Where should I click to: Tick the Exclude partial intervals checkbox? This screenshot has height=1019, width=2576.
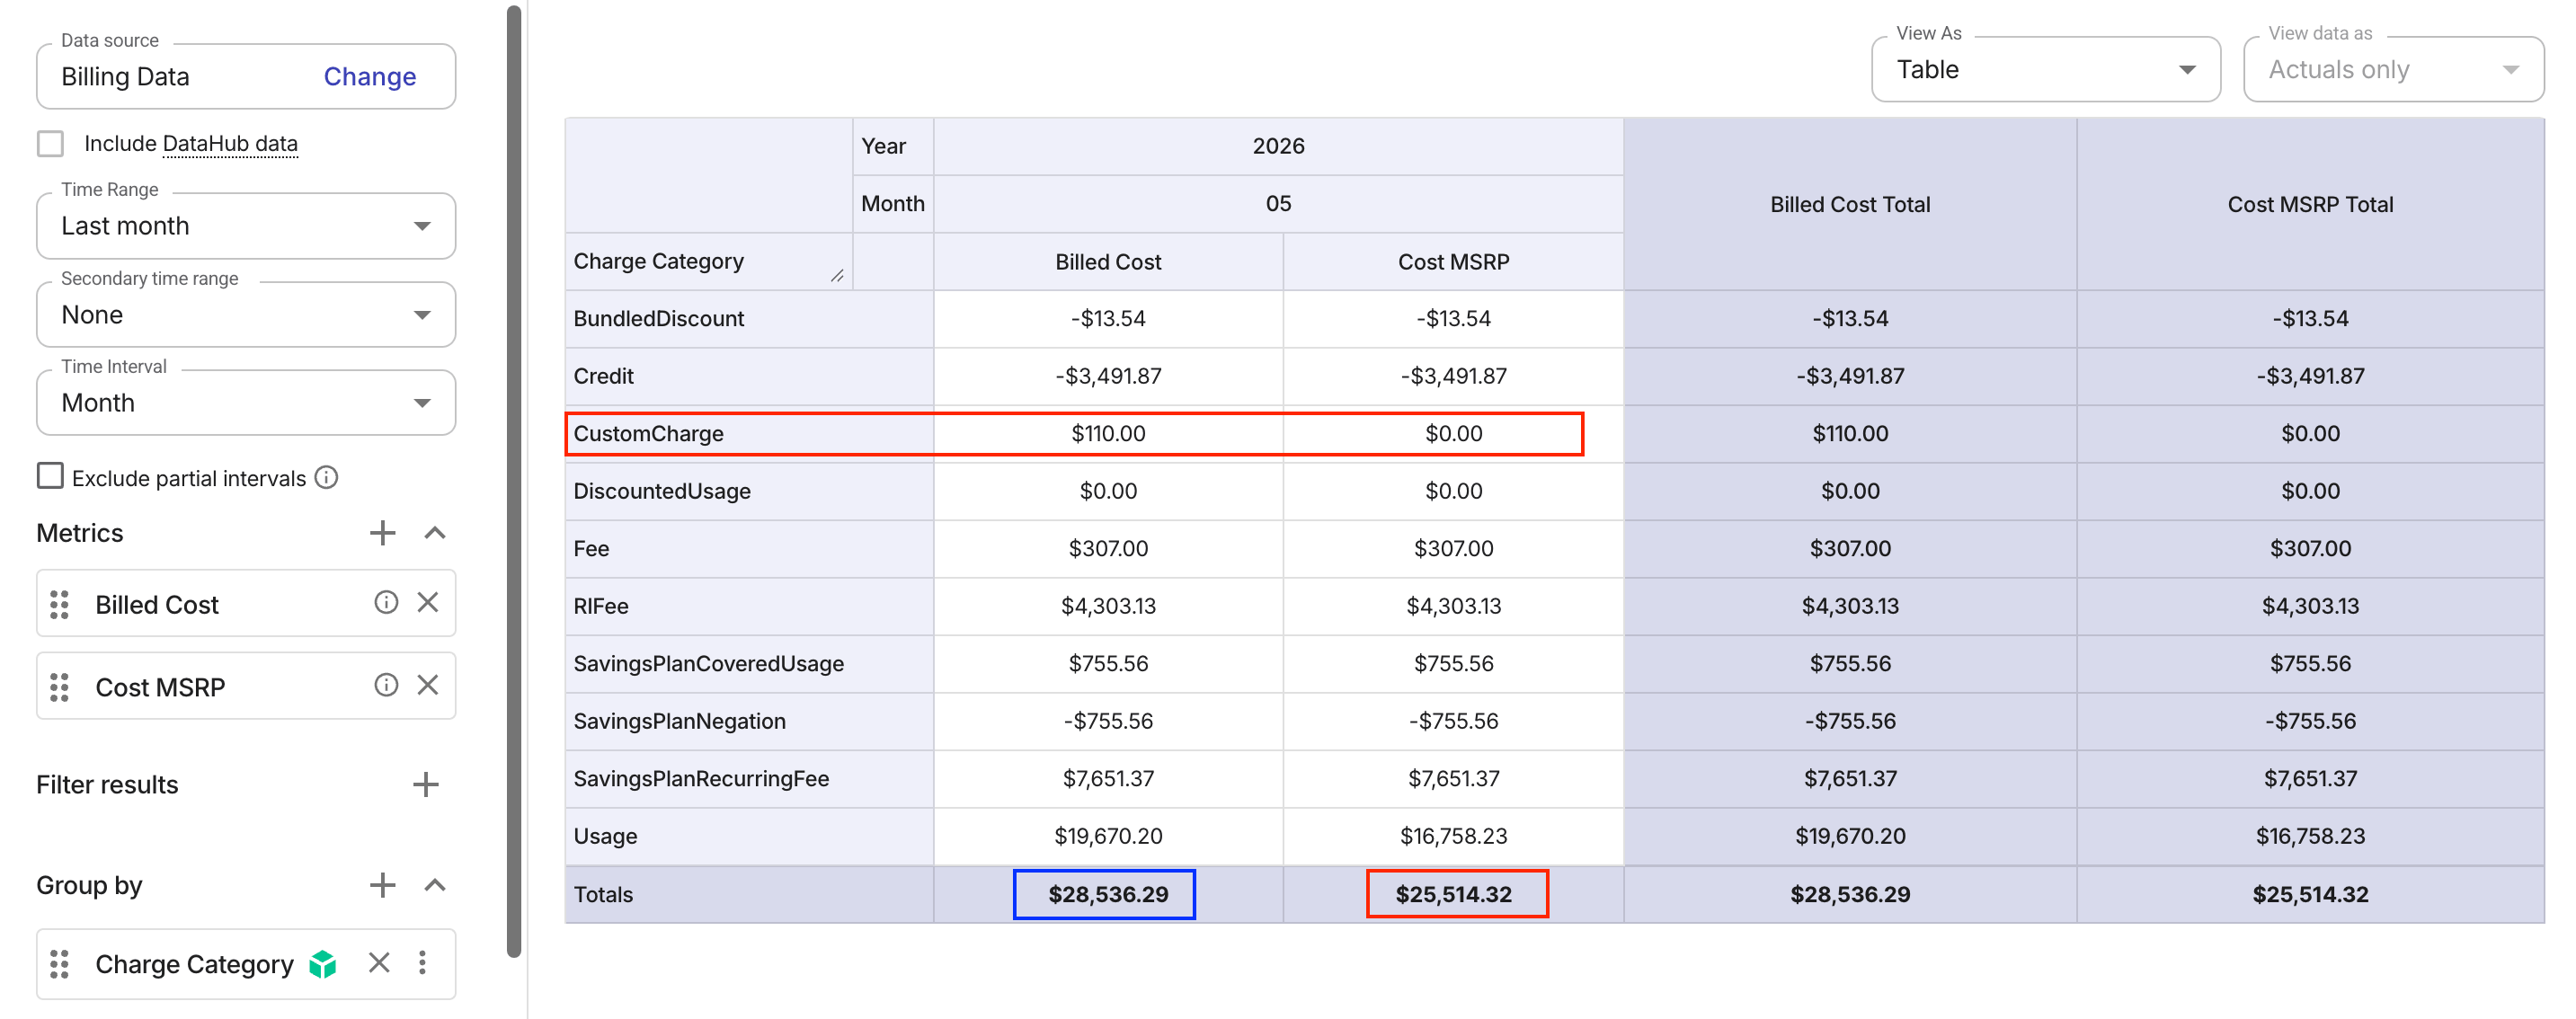[50, 476]
